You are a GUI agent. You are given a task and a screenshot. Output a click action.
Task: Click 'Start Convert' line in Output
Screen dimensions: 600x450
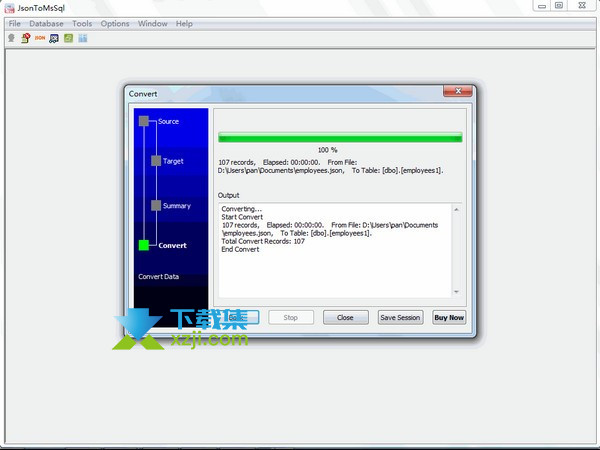[242, 217]
